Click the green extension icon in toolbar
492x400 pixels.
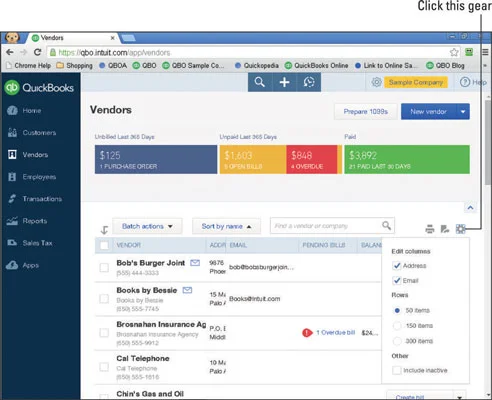tap(469, 52)
